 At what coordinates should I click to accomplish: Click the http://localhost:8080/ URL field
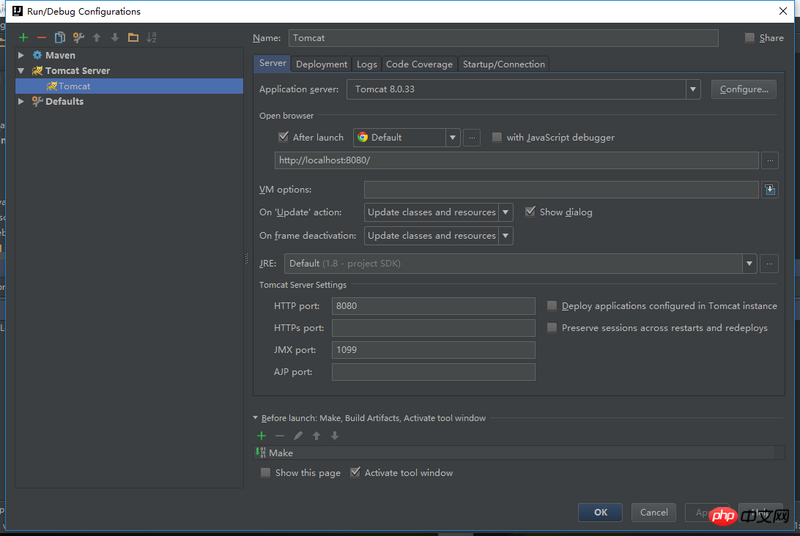(x=517, y=160)
